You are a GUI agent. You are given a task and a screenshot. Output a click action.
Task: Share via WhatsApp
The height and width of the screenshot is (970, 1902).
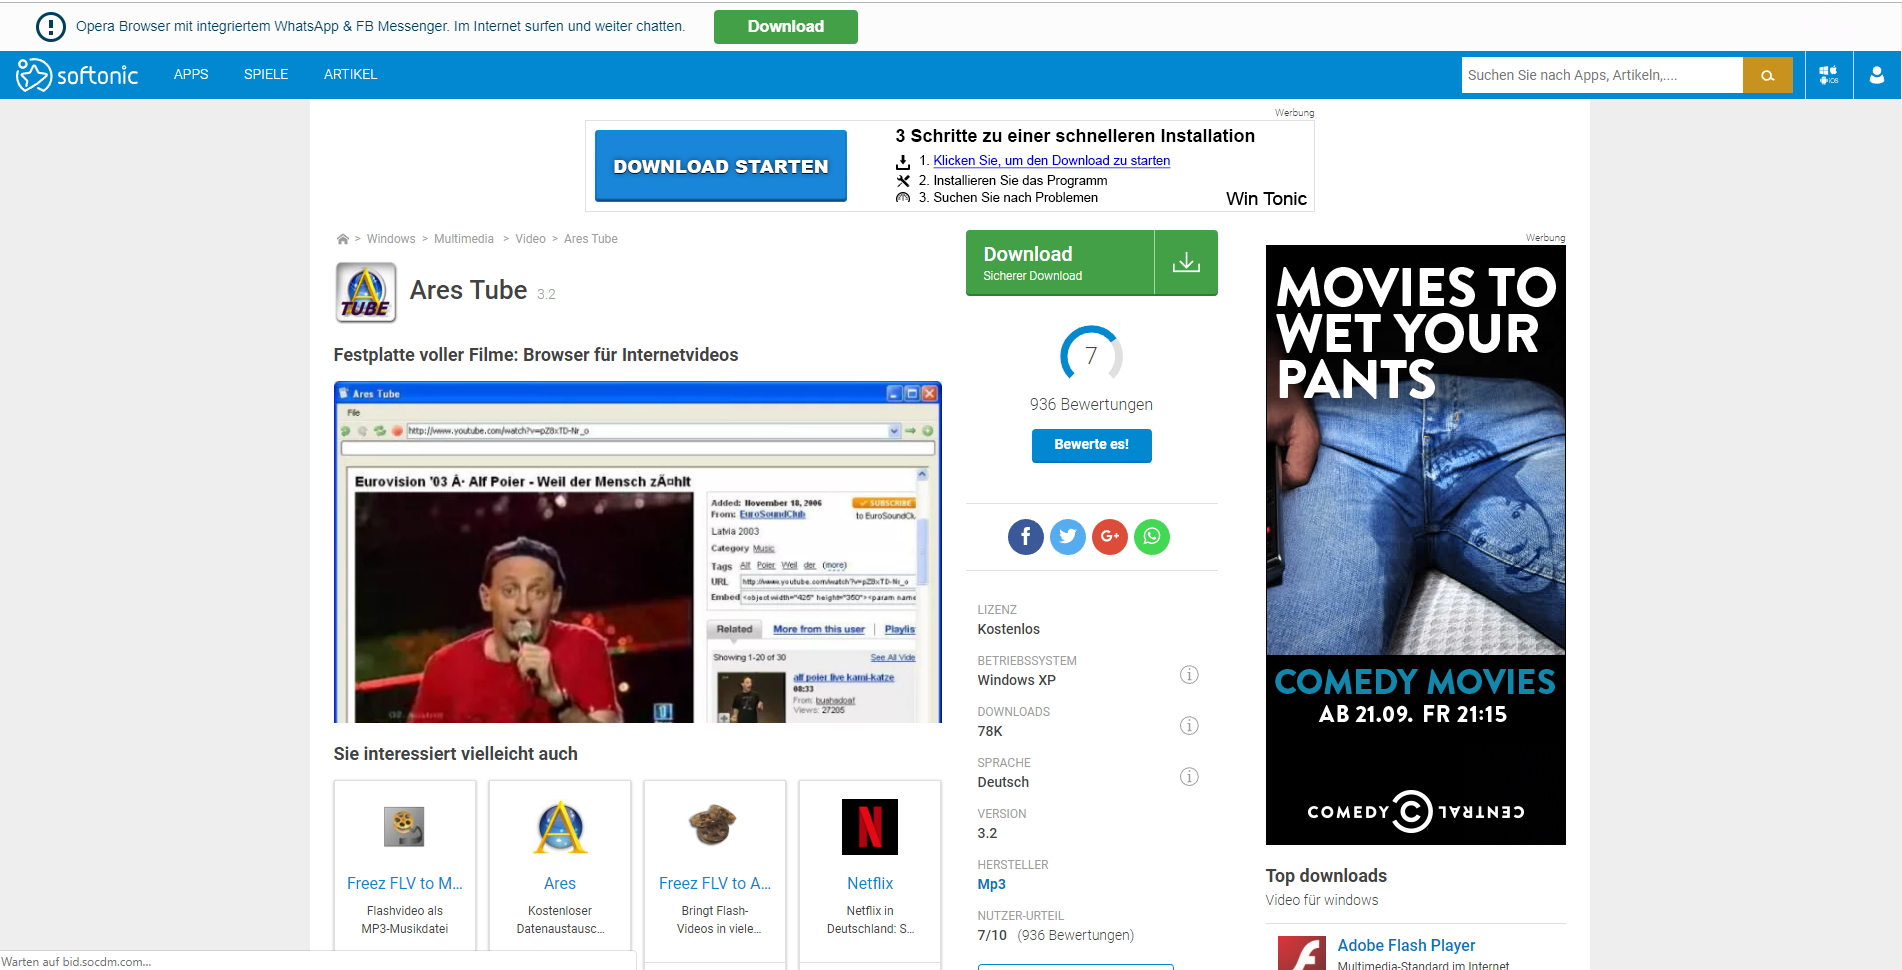click(1152, 537)
